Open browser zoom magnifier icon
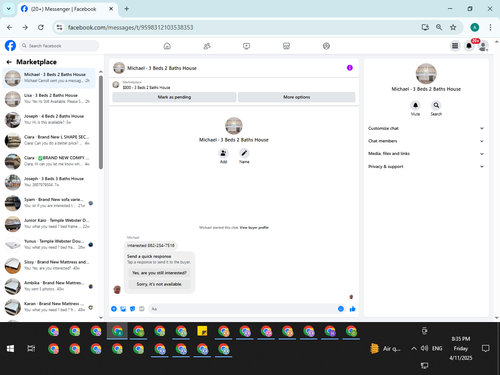Viewport: 500px width, 375px height. (439, 27)
